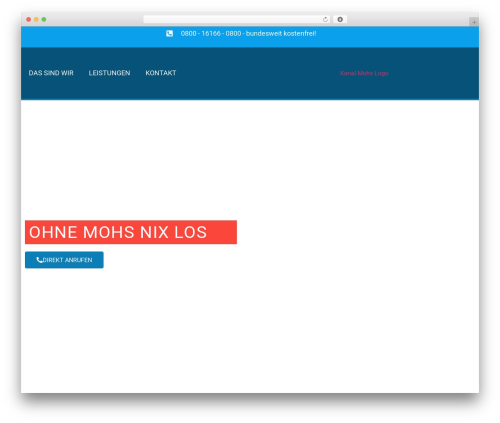Click the yellow minimize window button
The image size is (500, 423).
point(36,19)
